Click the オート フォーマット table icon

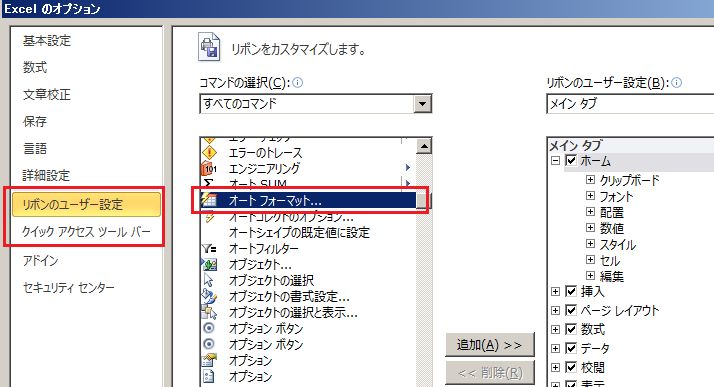(x=209, y=200)
